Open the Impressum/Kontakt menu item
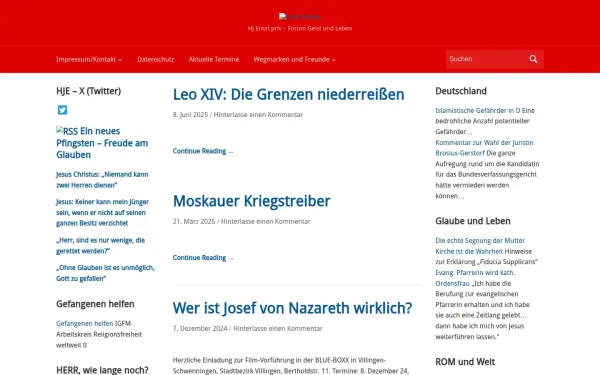Image resolution: width=600 pixels, height=375 pixels. pyautogui.click(x=86, y=59)
